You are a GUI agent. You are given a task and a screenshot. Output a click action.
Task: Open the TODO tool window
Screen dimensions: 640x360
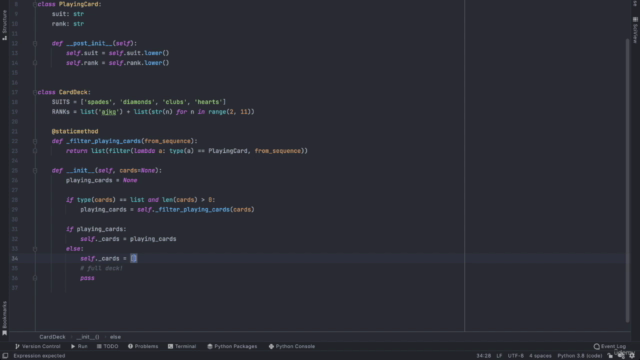107,346
